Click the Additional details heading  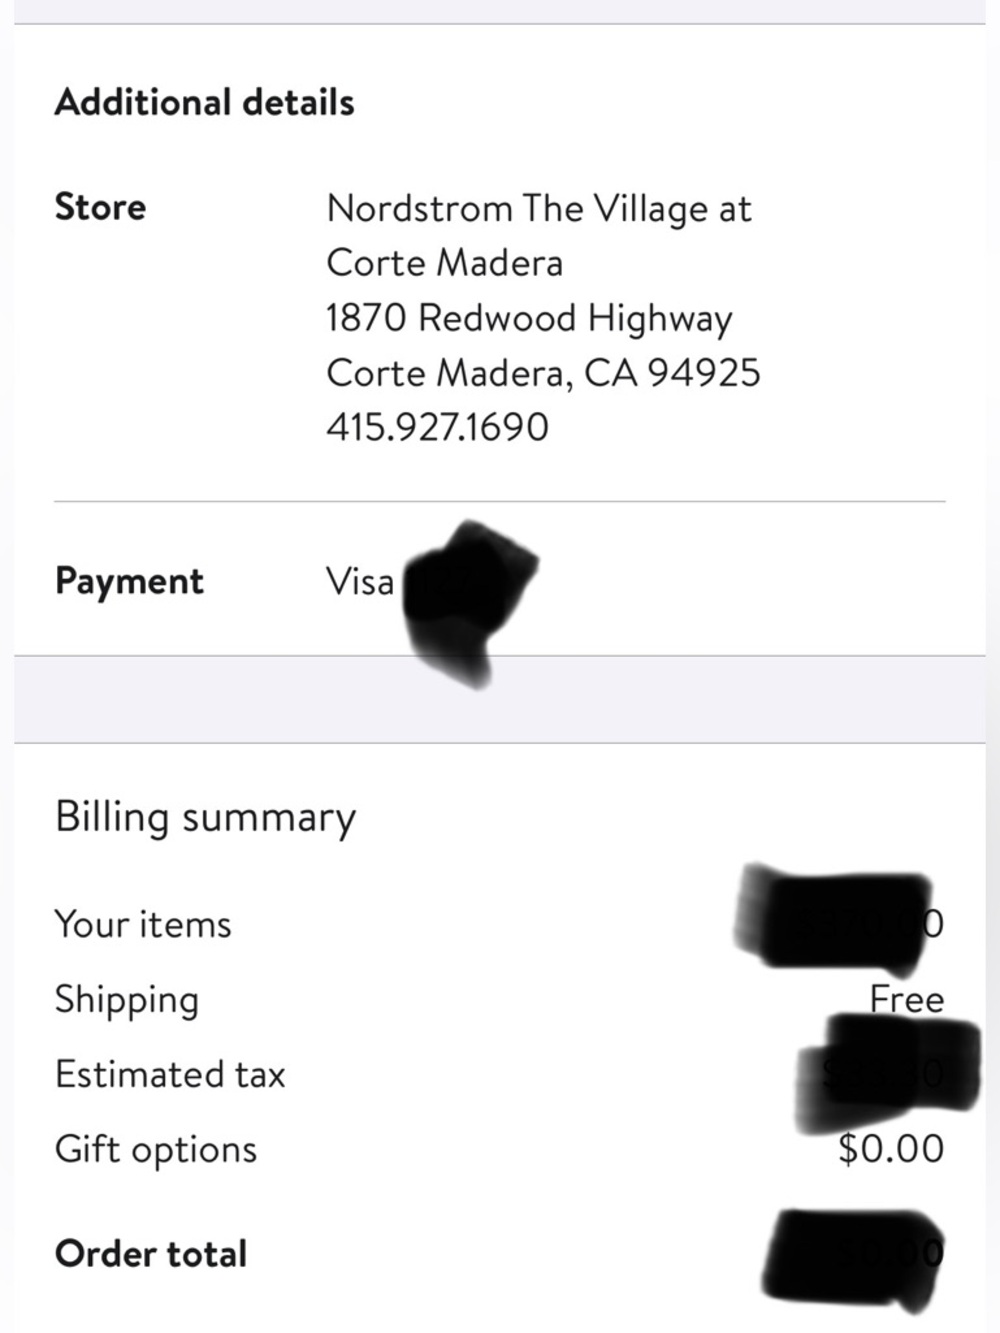pos(204,102)
